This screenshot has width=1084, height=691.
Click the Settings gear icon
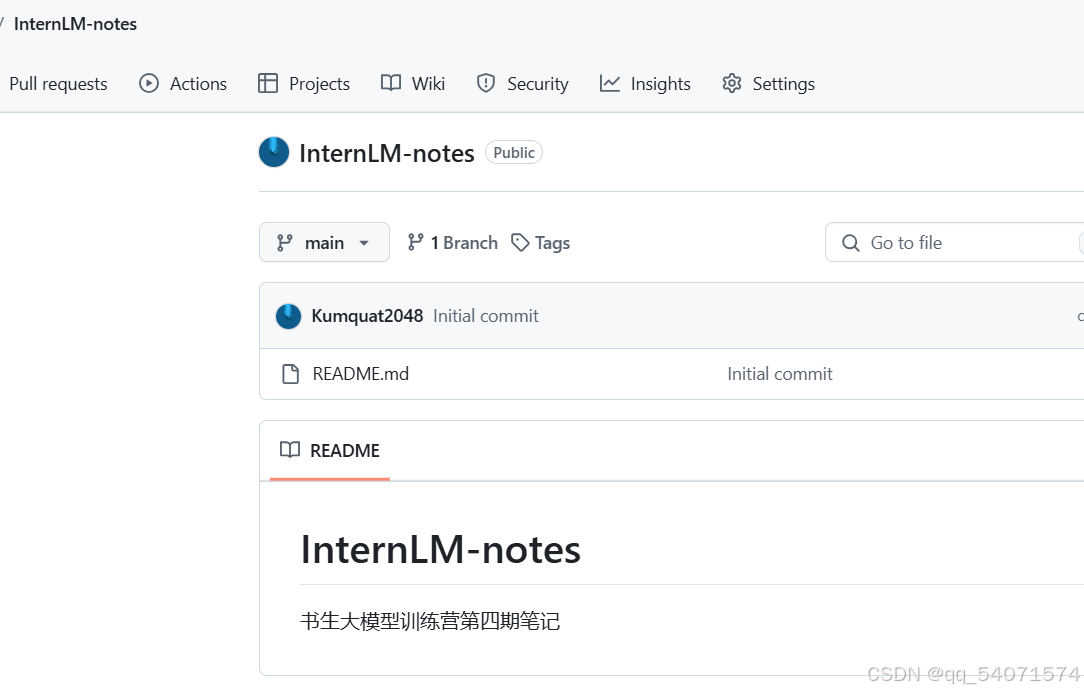[x=731, y=84]
